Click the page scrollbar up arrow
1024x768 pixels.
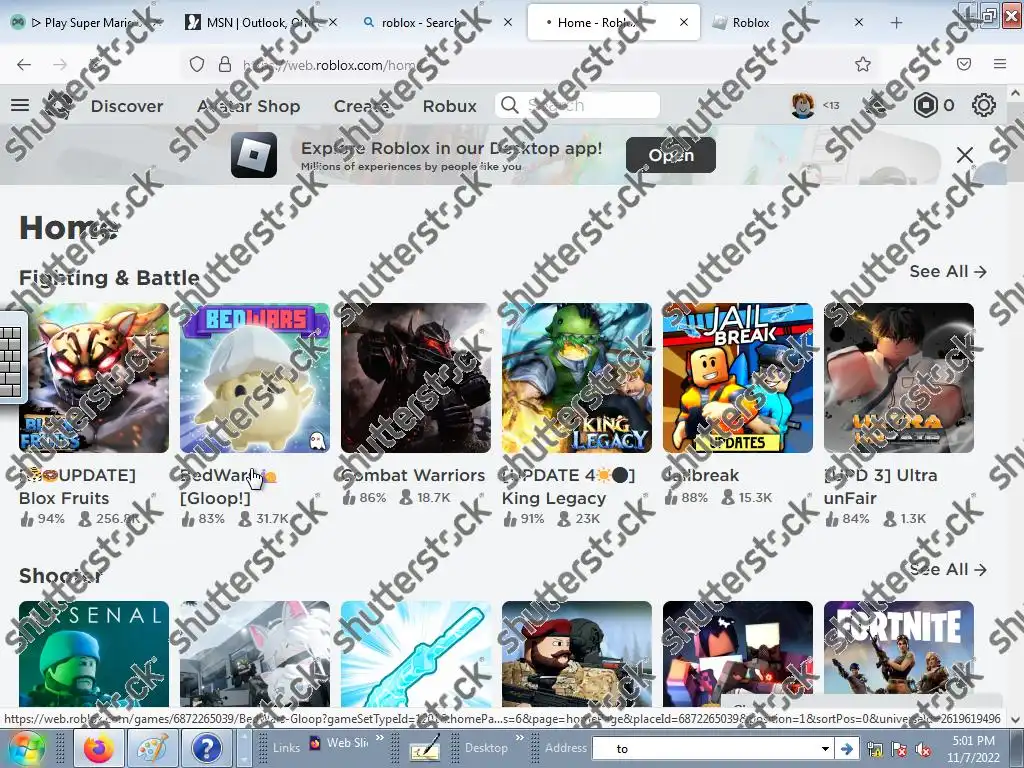[x=1016, y=93]
